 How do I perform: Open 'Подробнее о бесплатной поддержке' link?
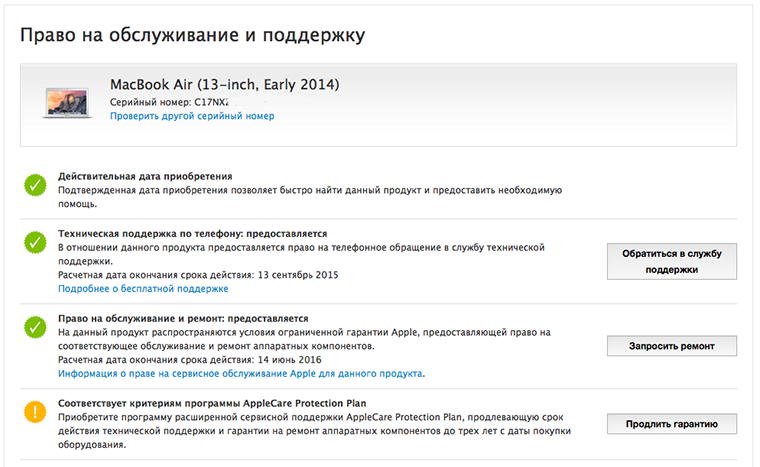pos(143,288)
